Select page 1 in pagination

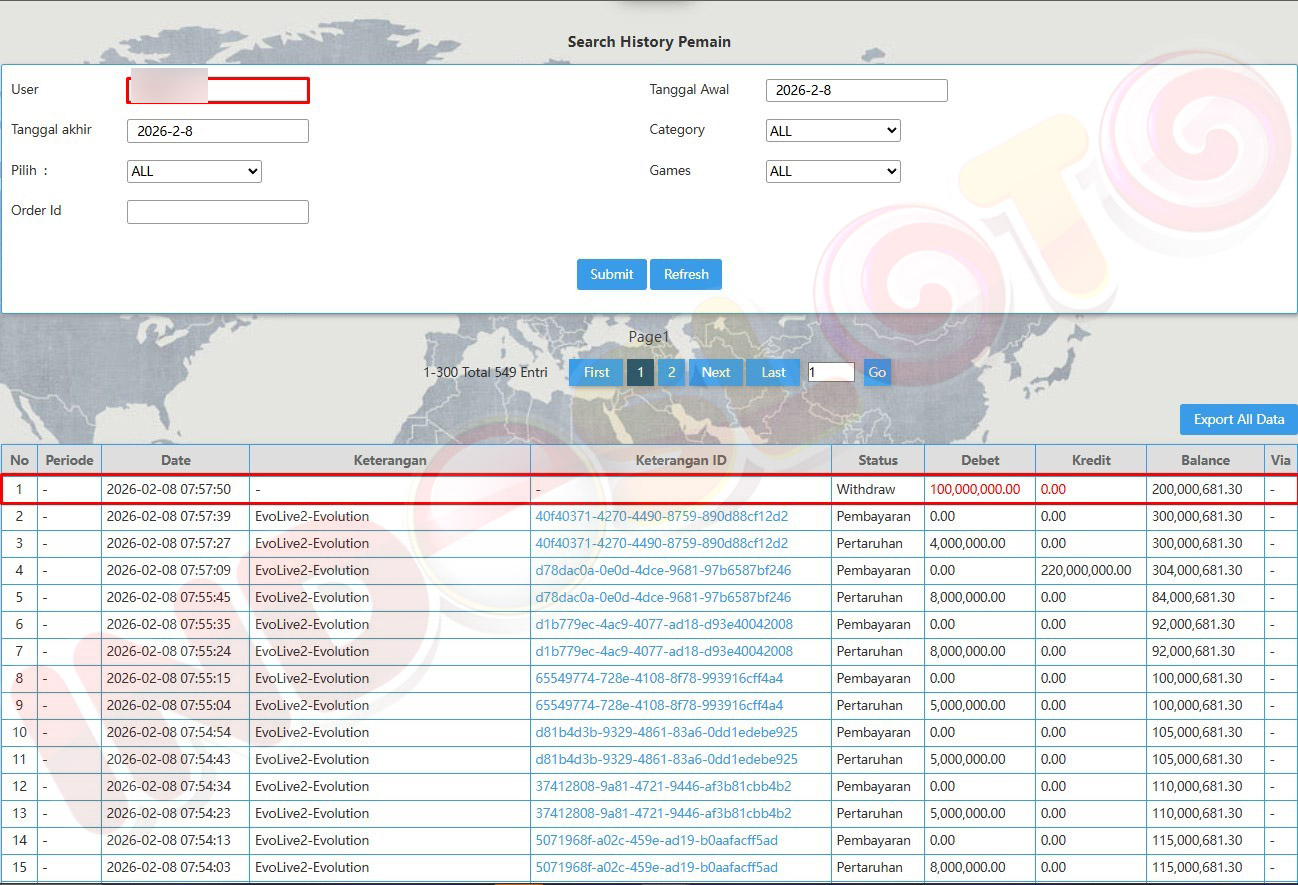(x=640, y=372)
